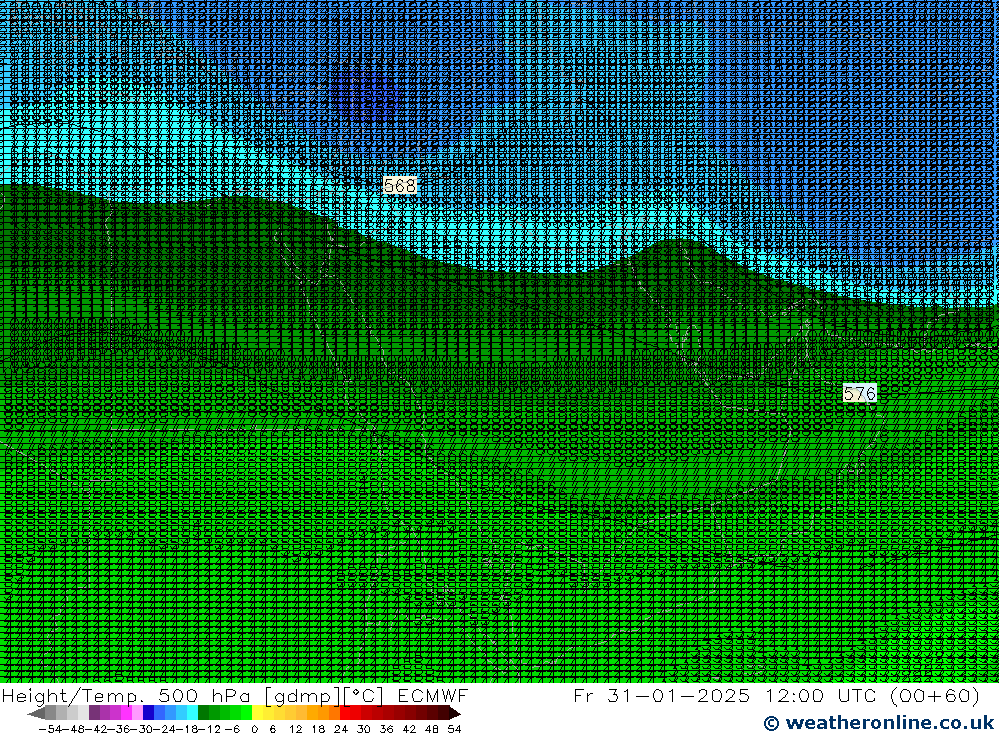
Task: Click the magenta legend swatch above -36
Action: (126, 713)
